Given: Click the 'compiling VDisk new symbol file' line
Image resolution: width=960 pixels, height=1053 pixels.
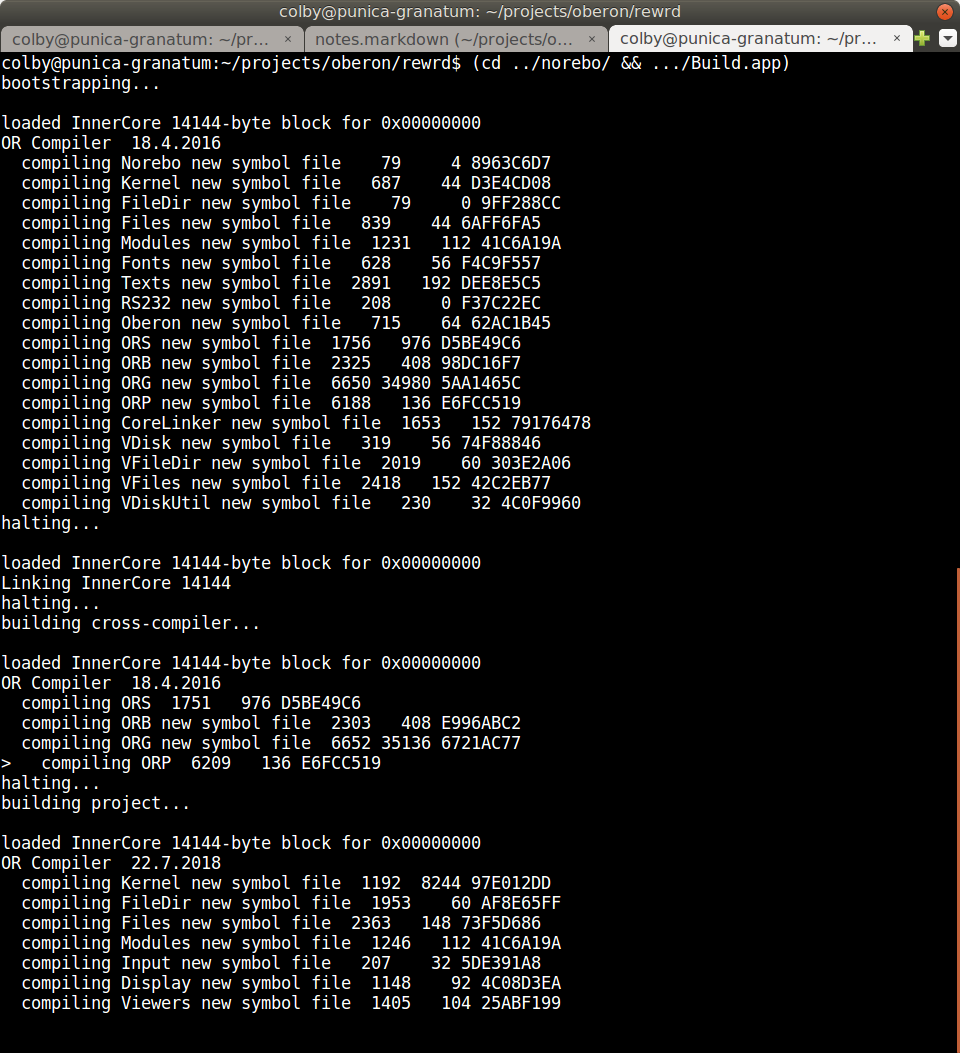Looking at the screenshot, I should pyautogui.click(x=281, y=443).
